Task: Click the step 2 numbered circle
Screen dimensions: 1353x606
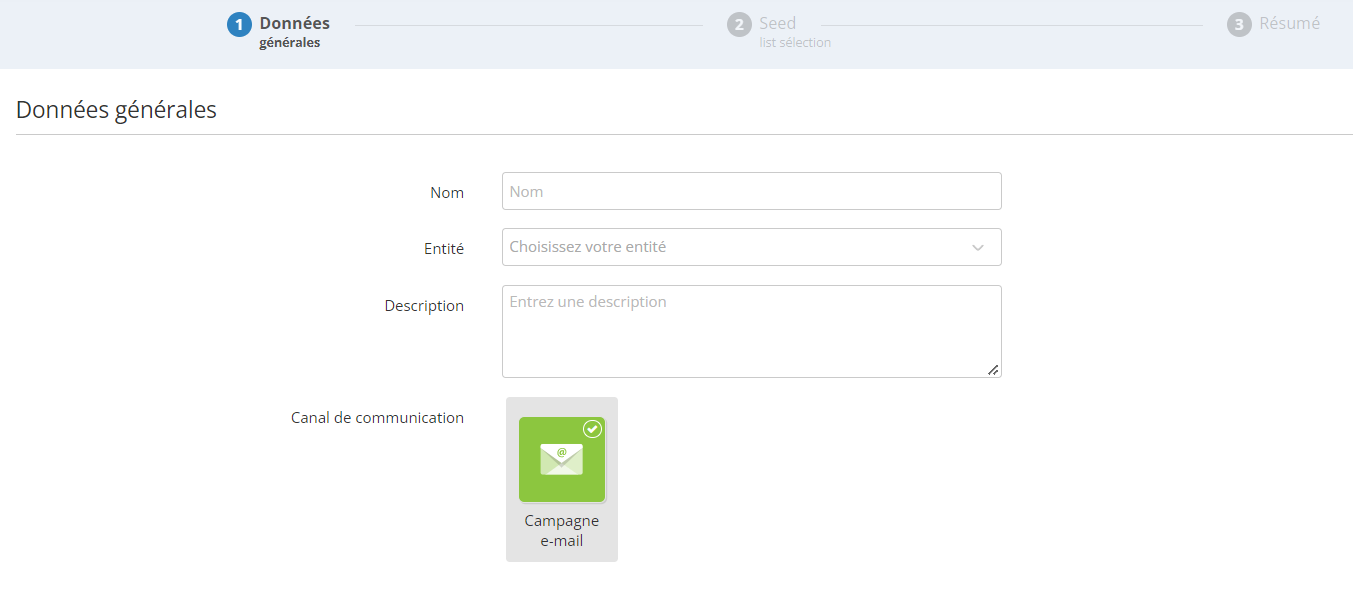Action: [x=739, y=25]
